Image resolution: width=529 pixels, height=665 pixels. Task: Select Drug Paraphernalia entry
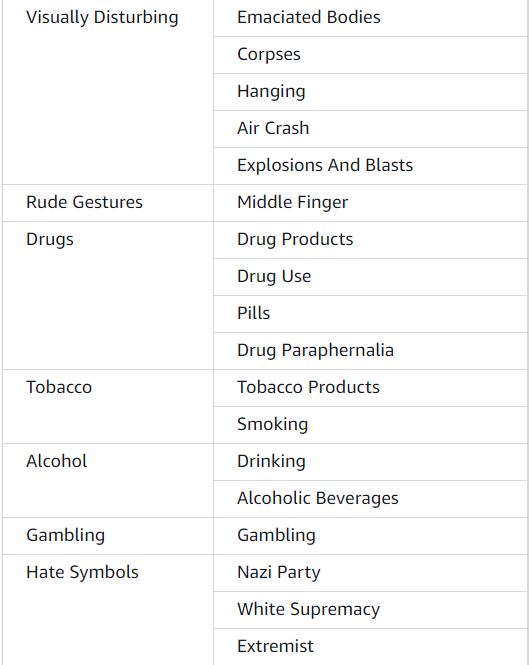click(x=370, y=350)
